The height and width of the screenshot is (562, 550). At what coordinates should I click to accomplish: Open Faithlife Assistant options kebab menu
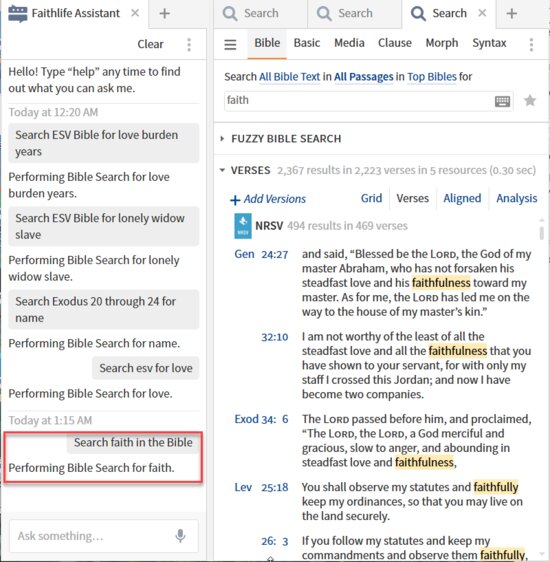click(189, 45)
